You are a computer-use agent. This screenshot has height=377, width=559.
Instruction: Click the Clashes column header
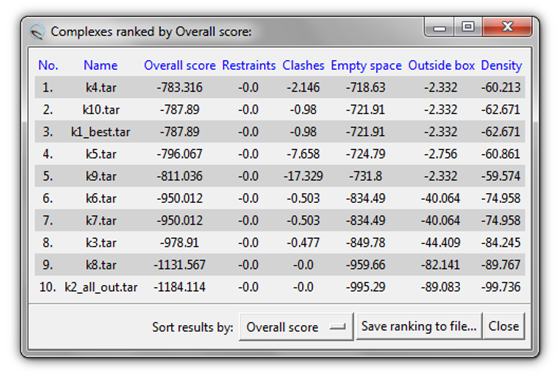[303, 65]
